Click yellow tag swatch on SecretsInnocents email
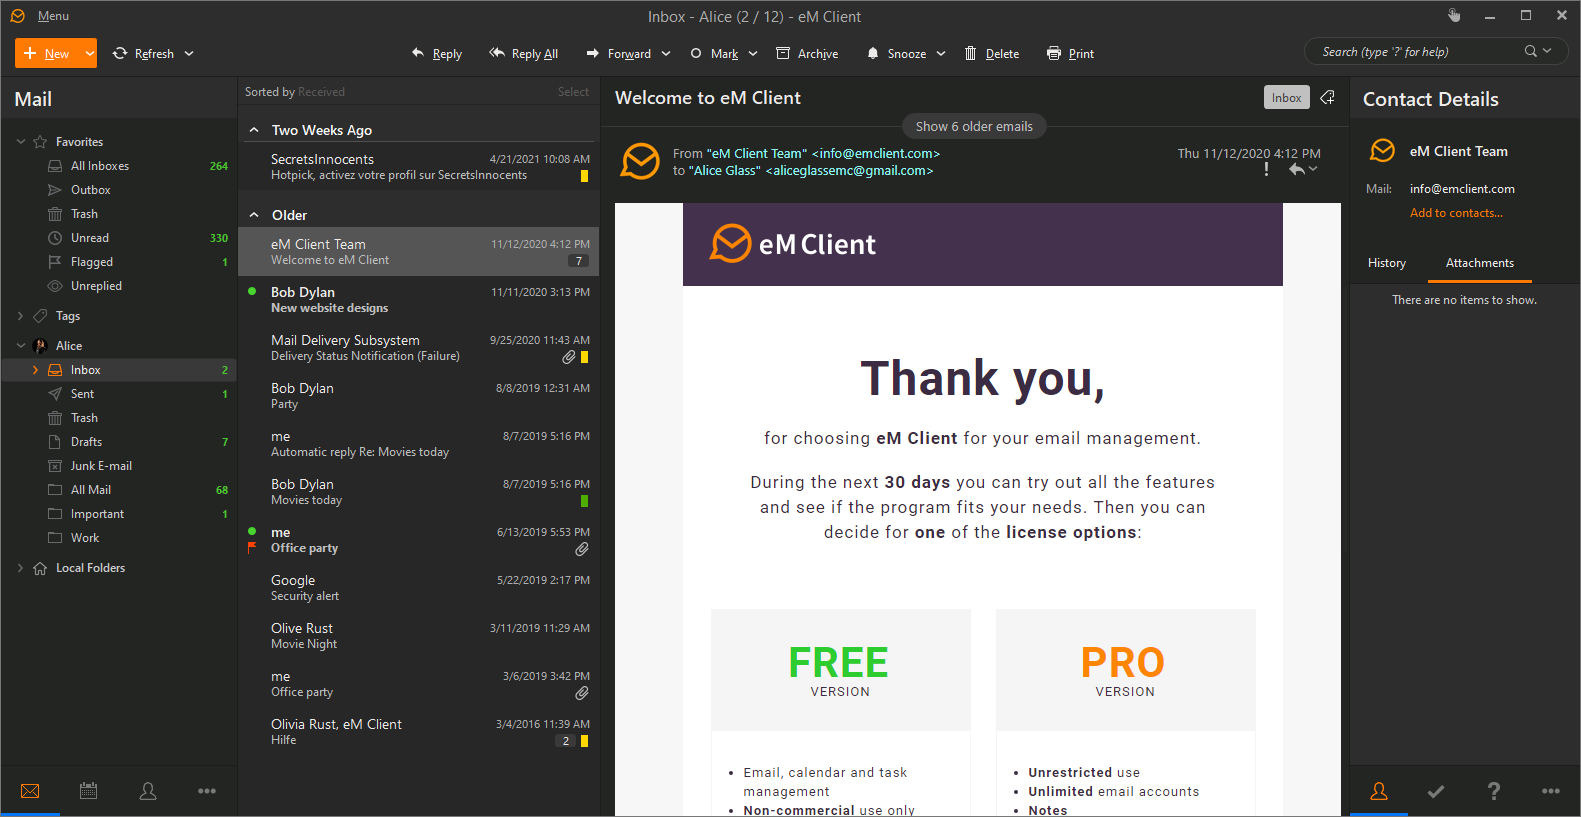1581x817 pixels. (584, 176)
